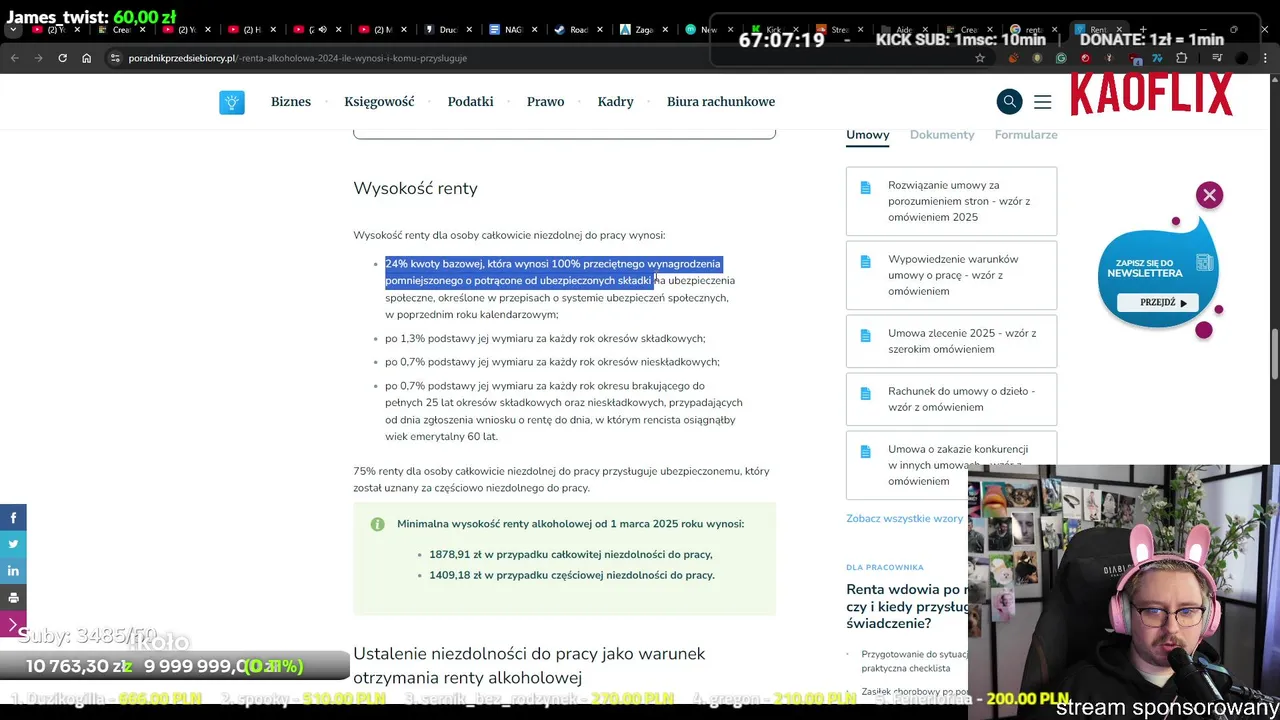Click the PRZEJDŹ newsletter button

coord(1157,303)
